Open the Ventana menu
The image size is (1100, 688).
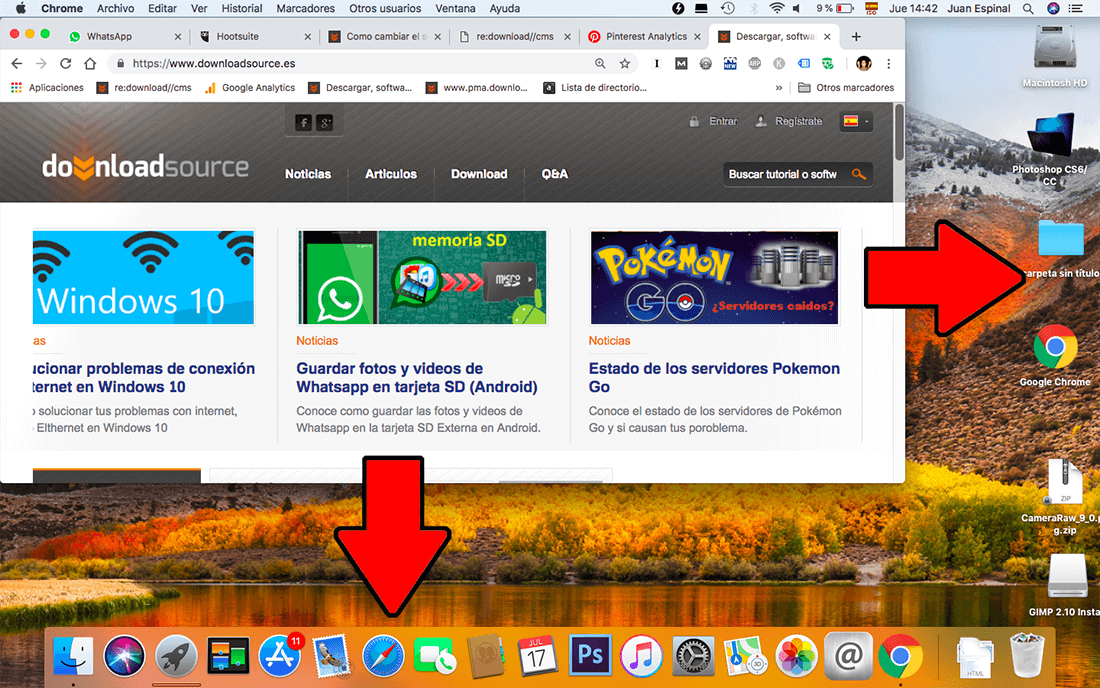click(455, 8)
